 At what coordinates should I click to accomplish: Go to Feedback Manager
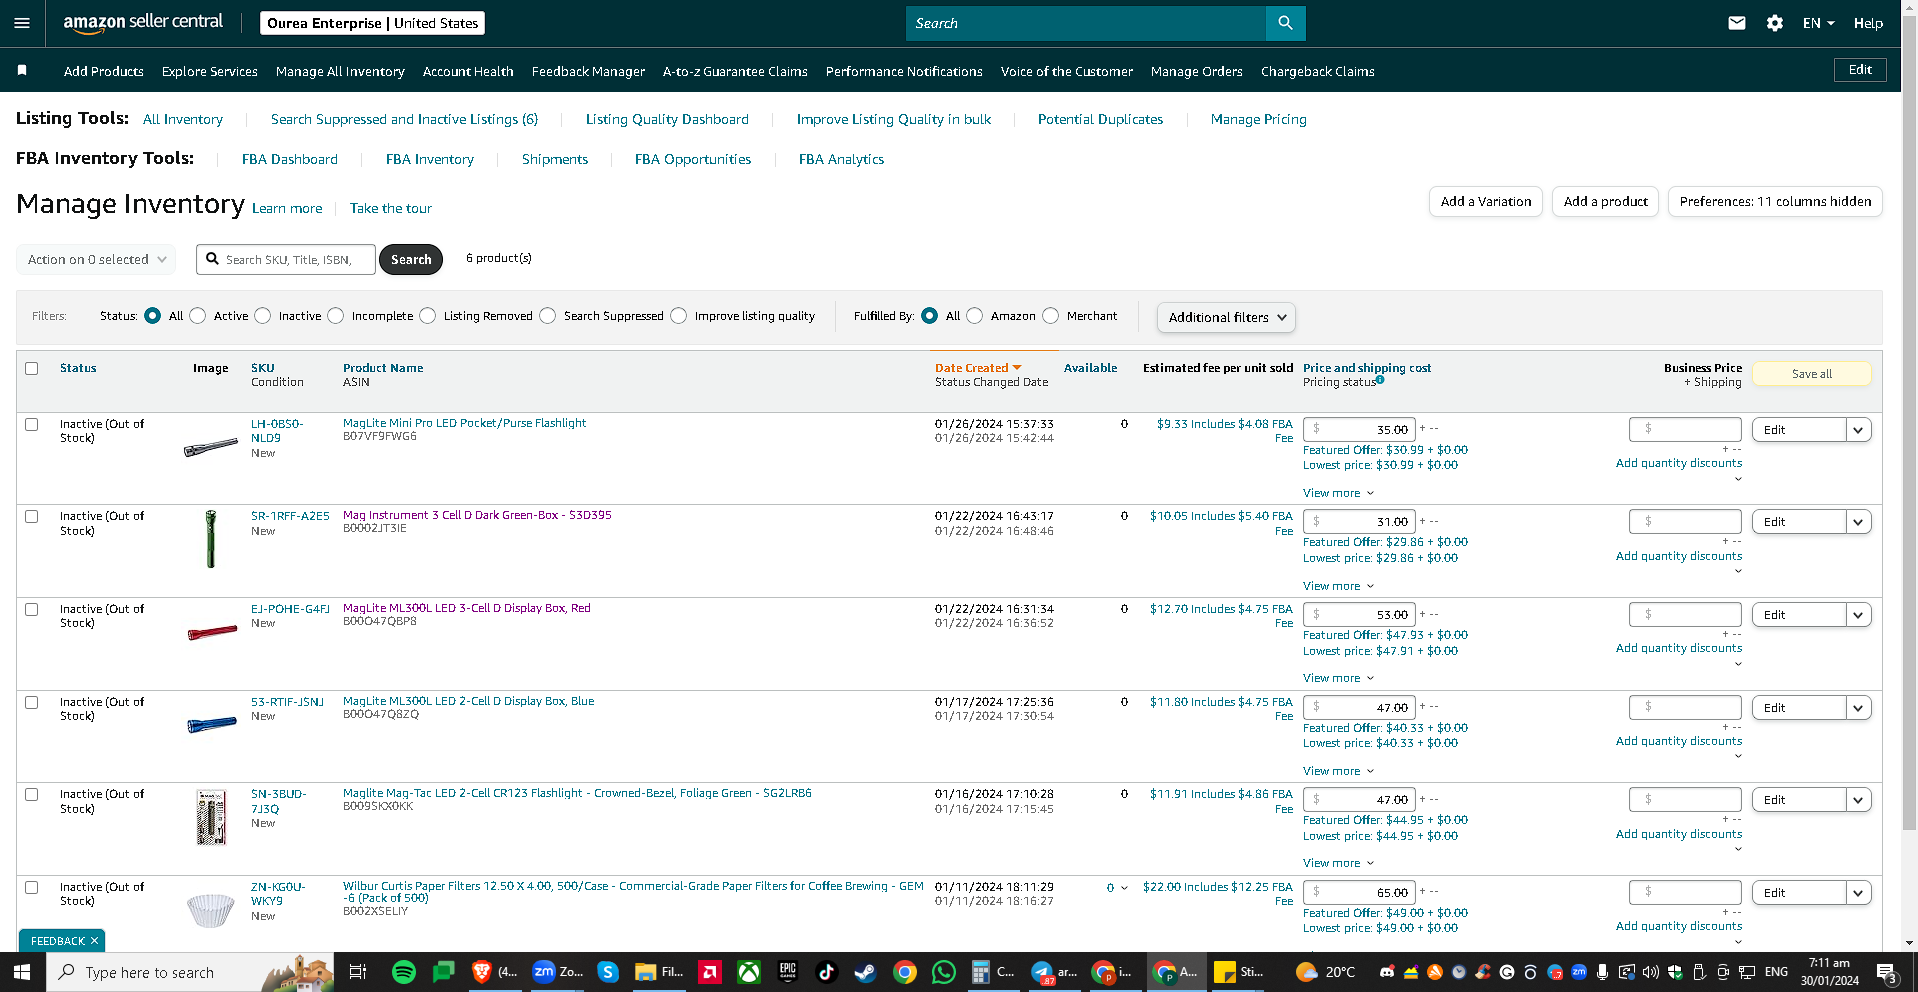tap(588, 71)
